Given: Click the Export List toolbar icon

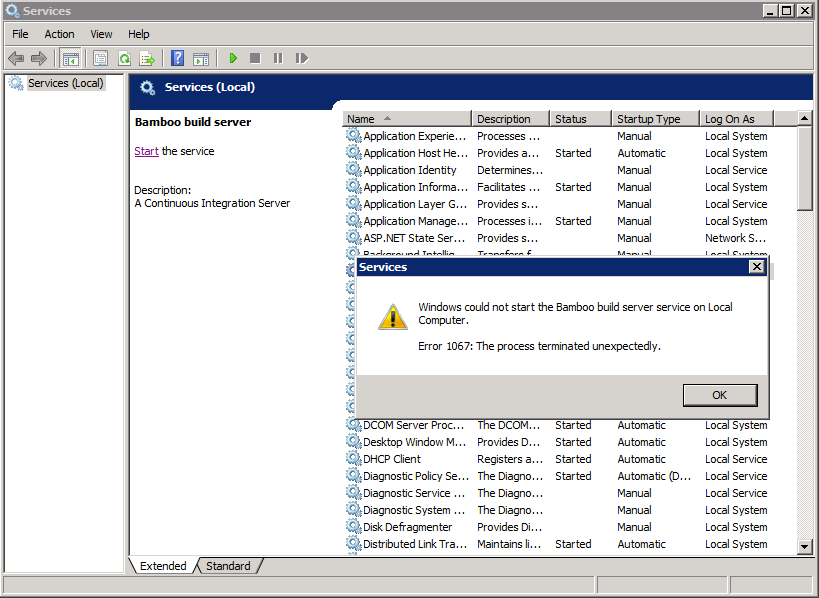Looking at the screenshot, I should coord(147,58).
